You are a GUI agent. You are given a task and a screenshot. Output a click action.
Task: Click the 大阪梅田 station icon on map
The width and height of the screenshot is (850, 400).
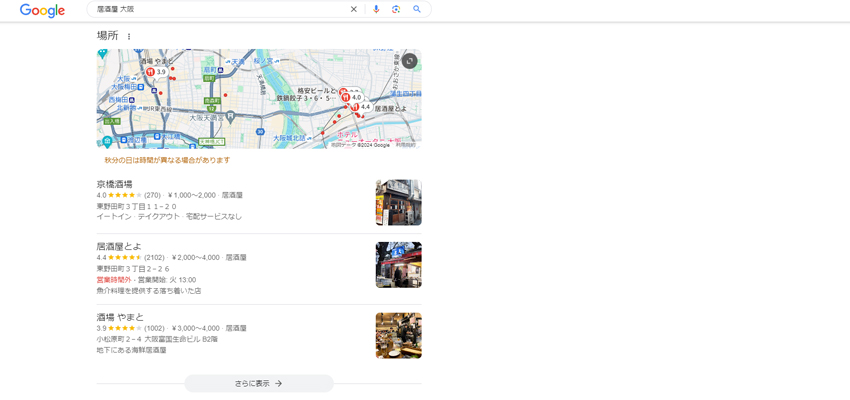point(140,86)
